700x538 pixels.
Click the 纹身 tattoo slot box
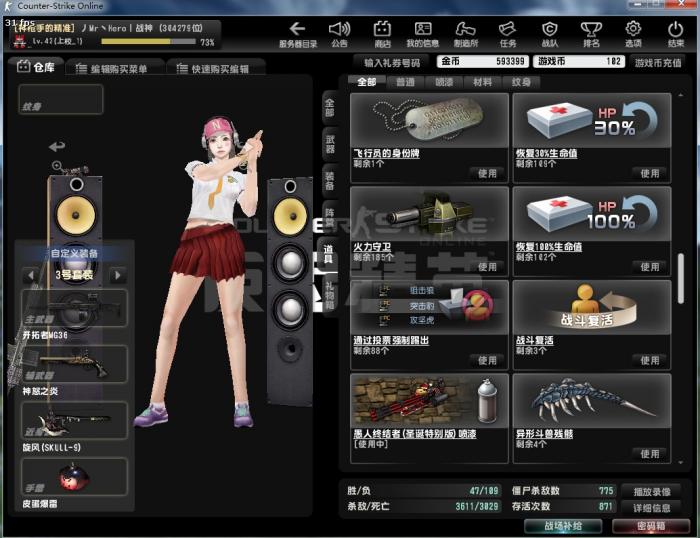(x=61, y=100)
